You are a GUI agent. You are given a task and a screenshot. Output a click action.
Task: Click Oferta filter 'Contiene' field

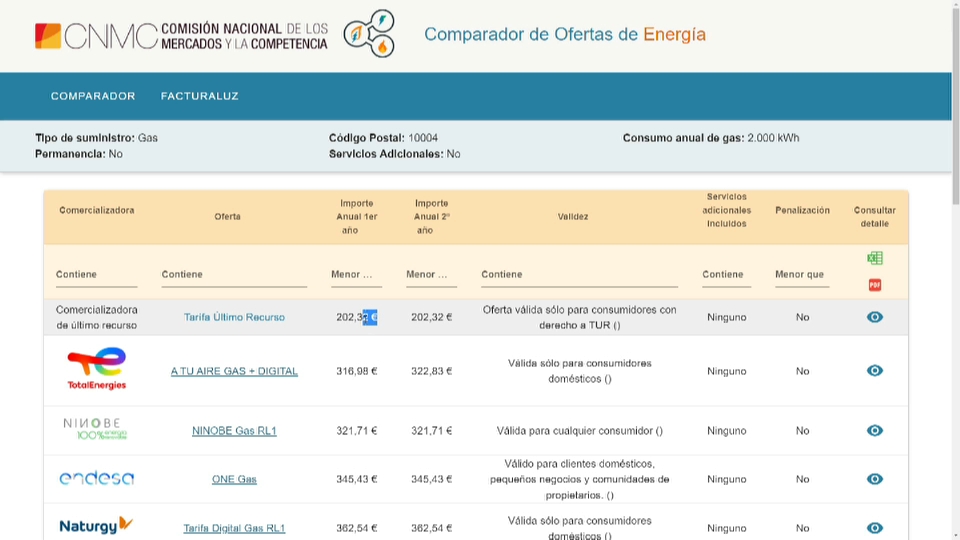[x=234, y=275]
